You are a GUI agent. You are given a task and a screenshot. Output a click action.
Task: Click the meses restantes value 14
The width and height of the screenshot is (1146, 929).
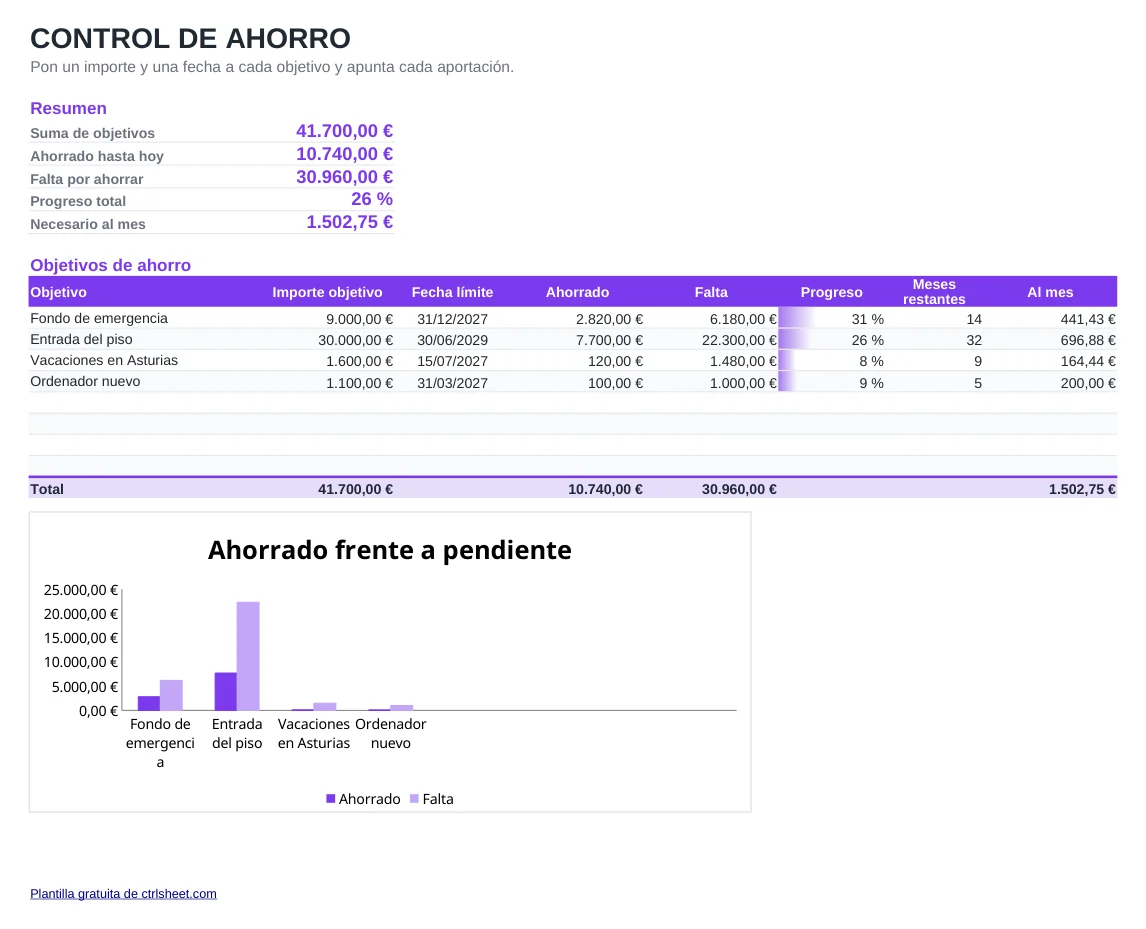pos(974,319)
